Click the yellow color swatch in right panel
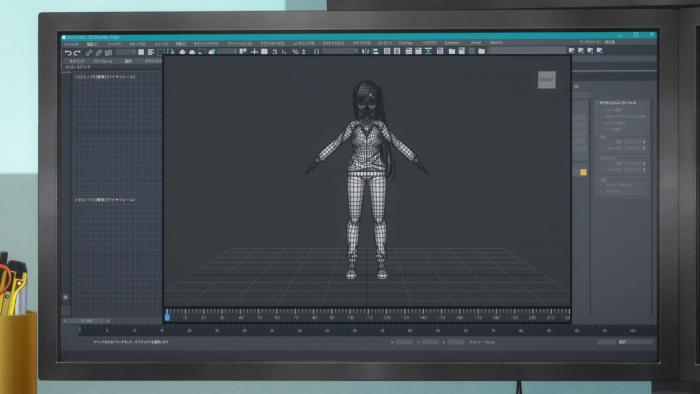 tap(583, 172)
